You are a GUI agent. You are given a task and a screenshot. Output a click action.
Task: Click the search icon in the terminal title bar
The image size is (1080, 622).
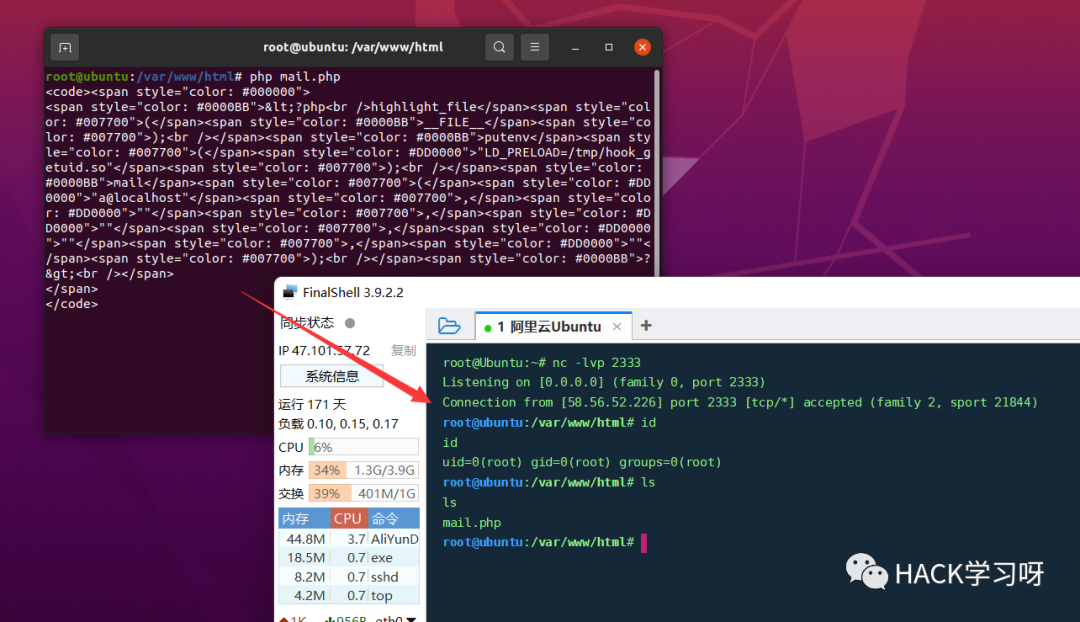(x=499, y=48)
